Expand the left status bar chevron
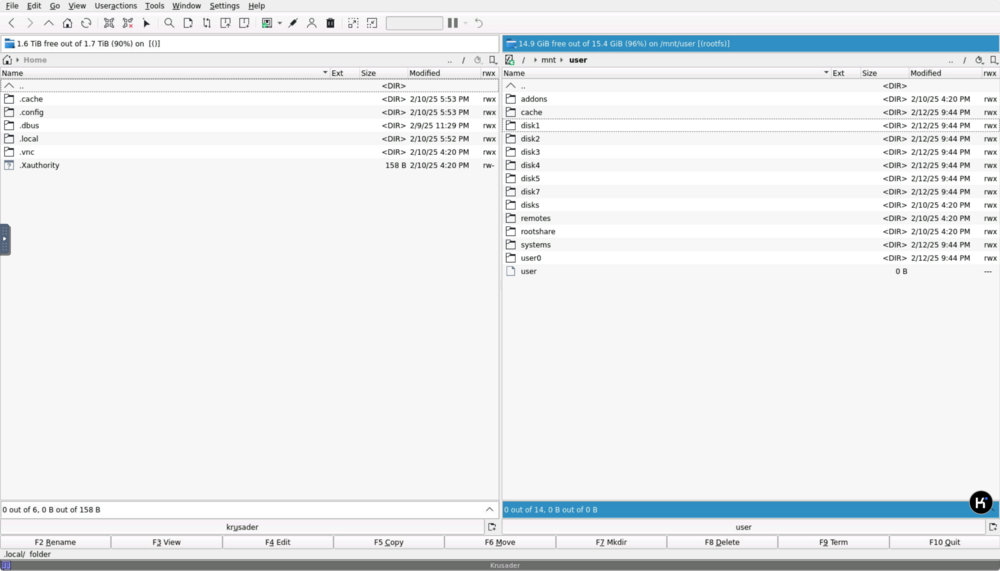Screen dimensions: 1000x571 [x=489, y=509]
